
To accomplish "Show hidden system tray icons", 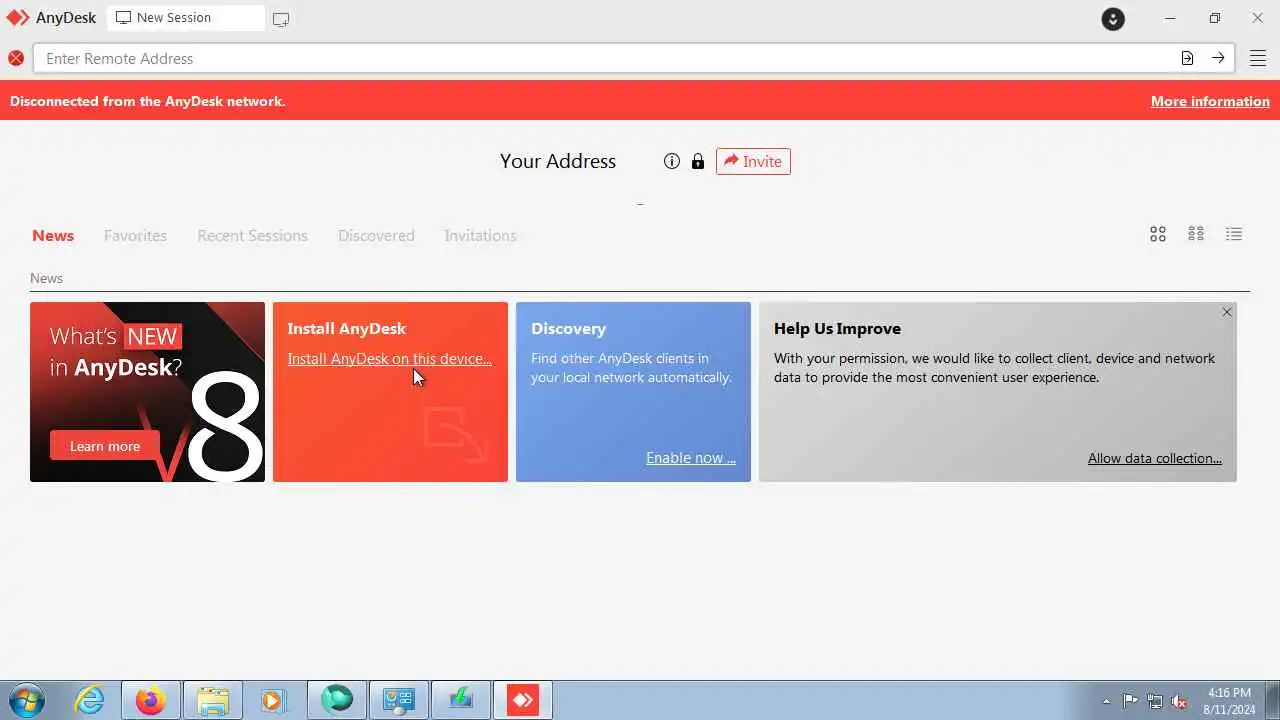I will click(1106, 701).
